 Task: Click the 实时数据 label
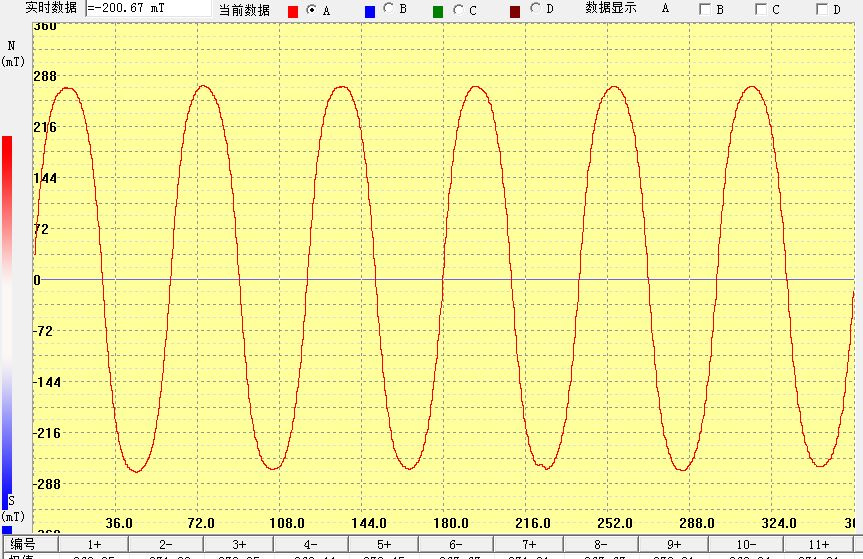pos(51,8)
